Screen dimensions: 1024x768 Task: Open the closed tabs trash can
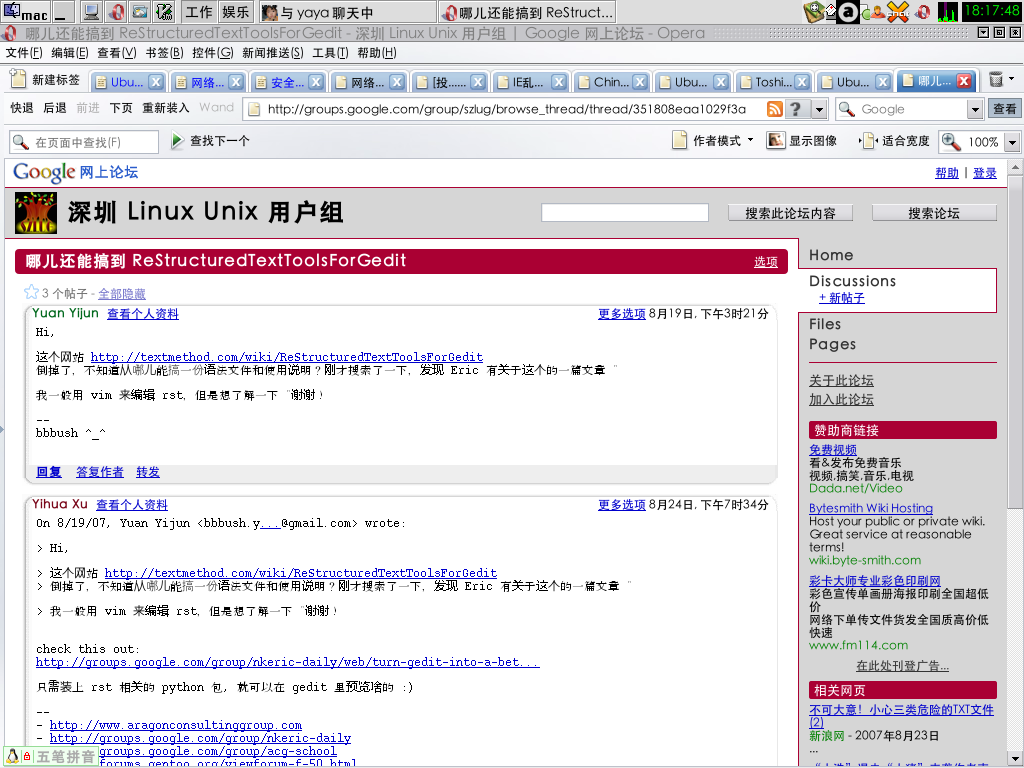pyautogui.click(x=995, y=79)
